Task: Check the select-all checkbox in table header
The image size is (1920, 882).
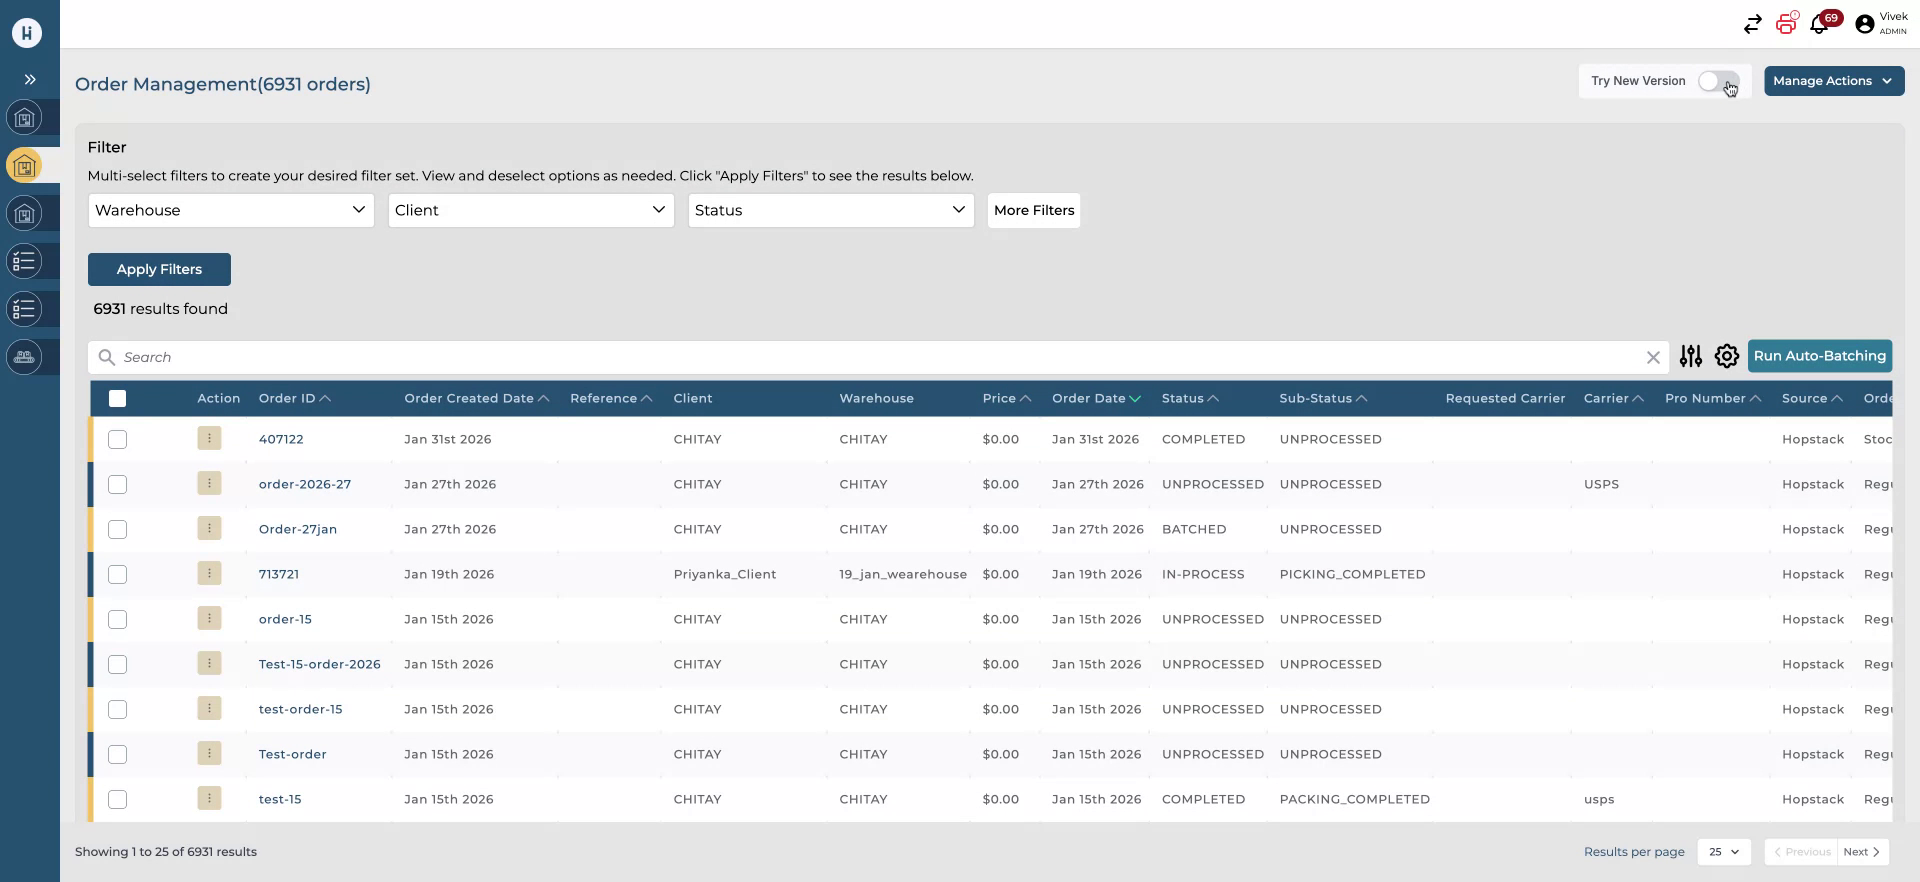Action: pos(117,399)
